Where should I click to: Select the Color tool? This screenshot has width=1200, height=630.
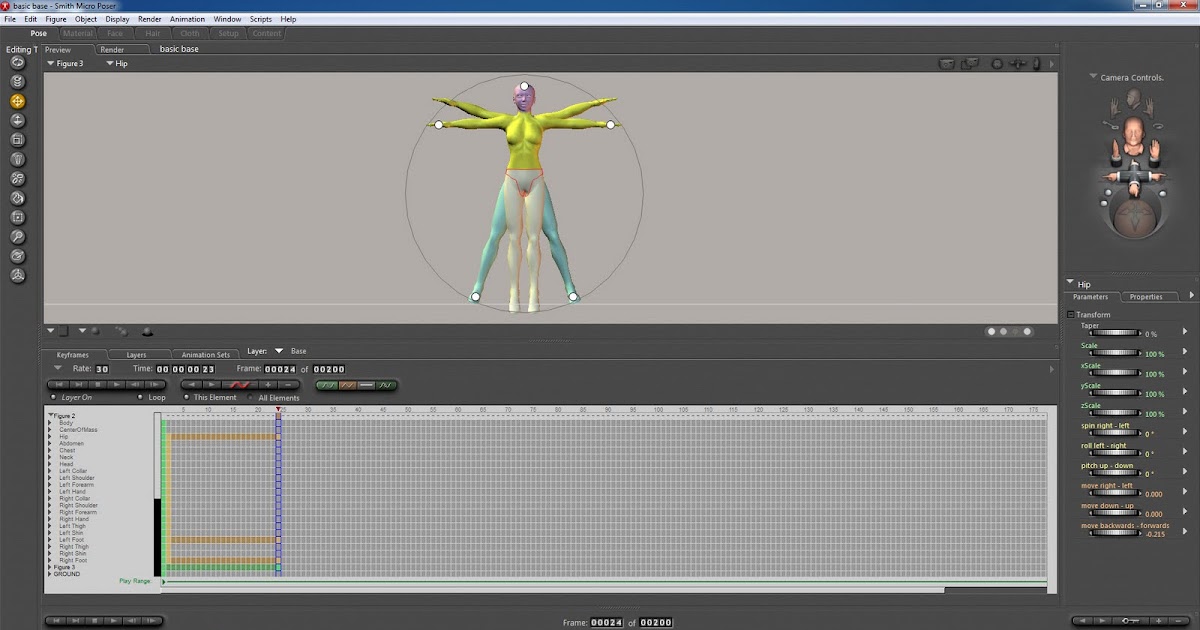[x=18, y=198]
